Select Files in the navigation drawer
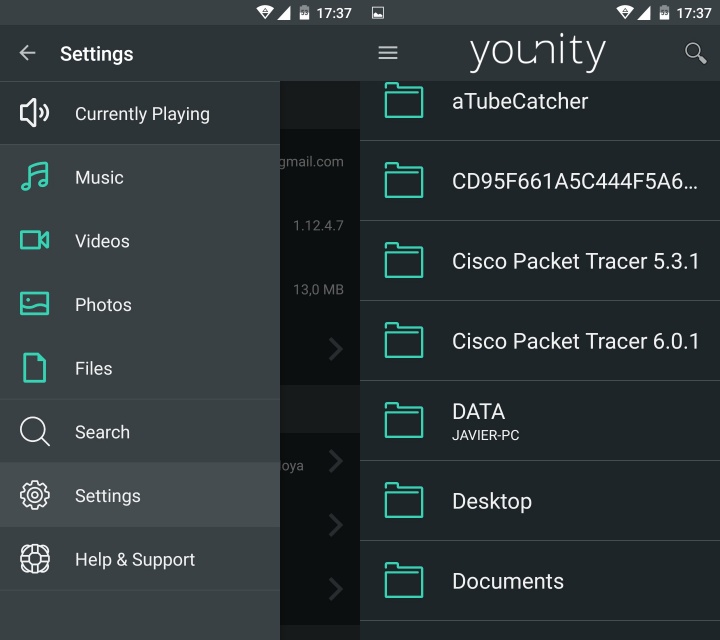Viewport: 720px width, 640px height. pos(140,368)
